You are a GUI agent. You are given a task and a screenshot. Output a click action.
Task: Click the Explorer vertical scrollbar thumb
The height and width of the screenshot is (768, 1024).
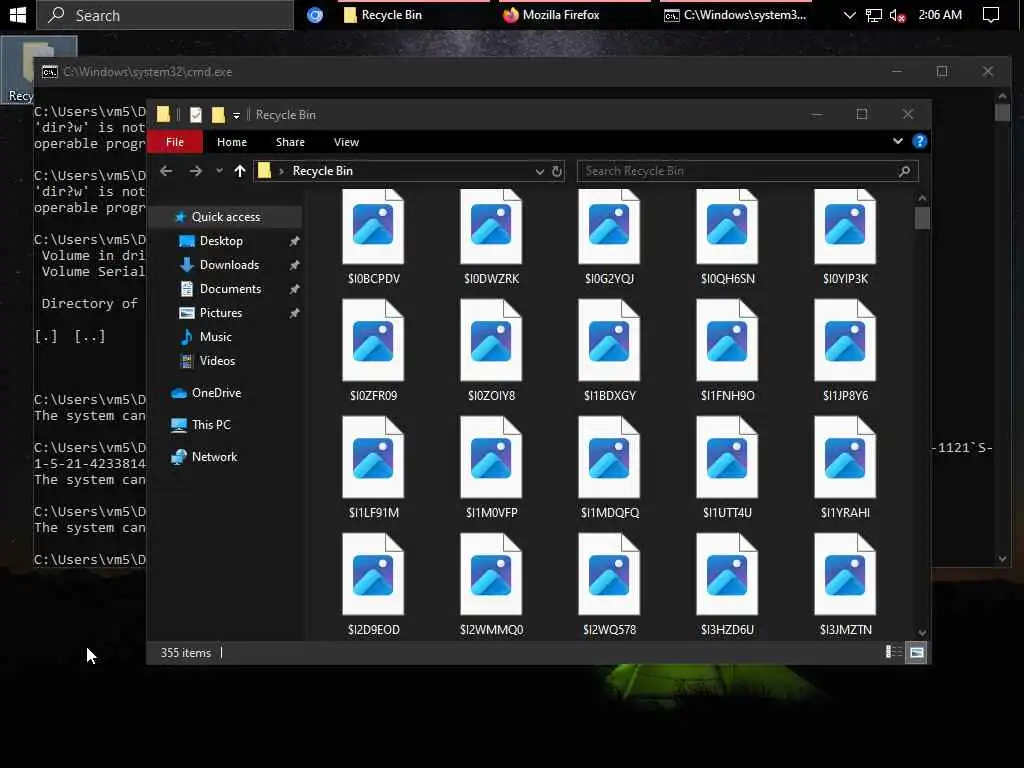point(921,218)
